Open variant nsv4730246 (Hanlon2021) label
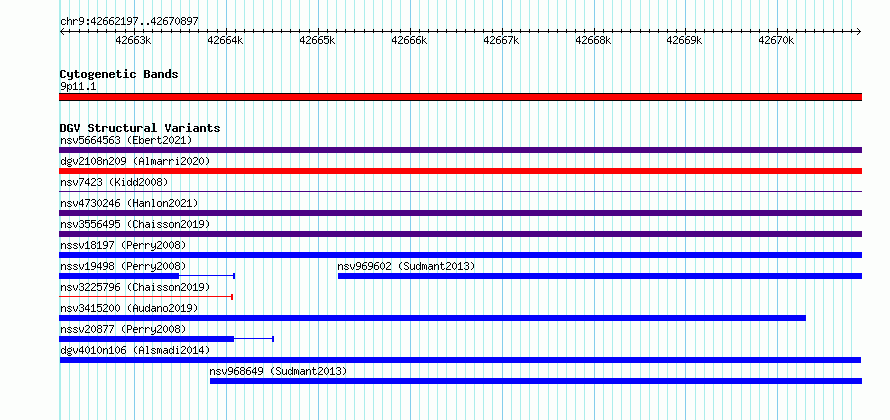 [x=129, y=203]
